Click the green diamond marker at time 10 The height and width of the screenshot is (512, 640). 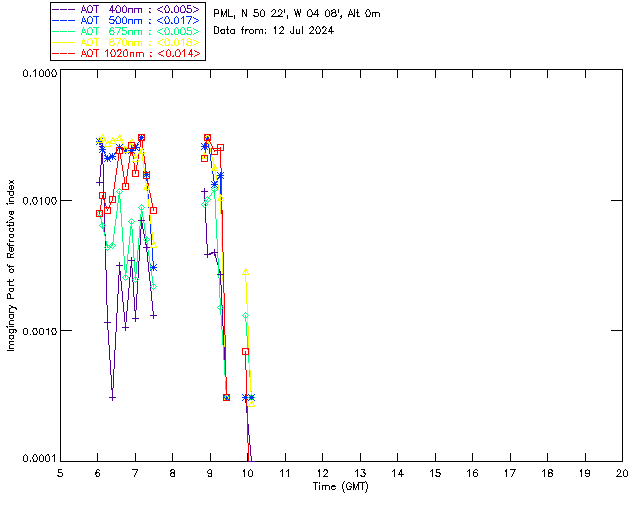246,316
